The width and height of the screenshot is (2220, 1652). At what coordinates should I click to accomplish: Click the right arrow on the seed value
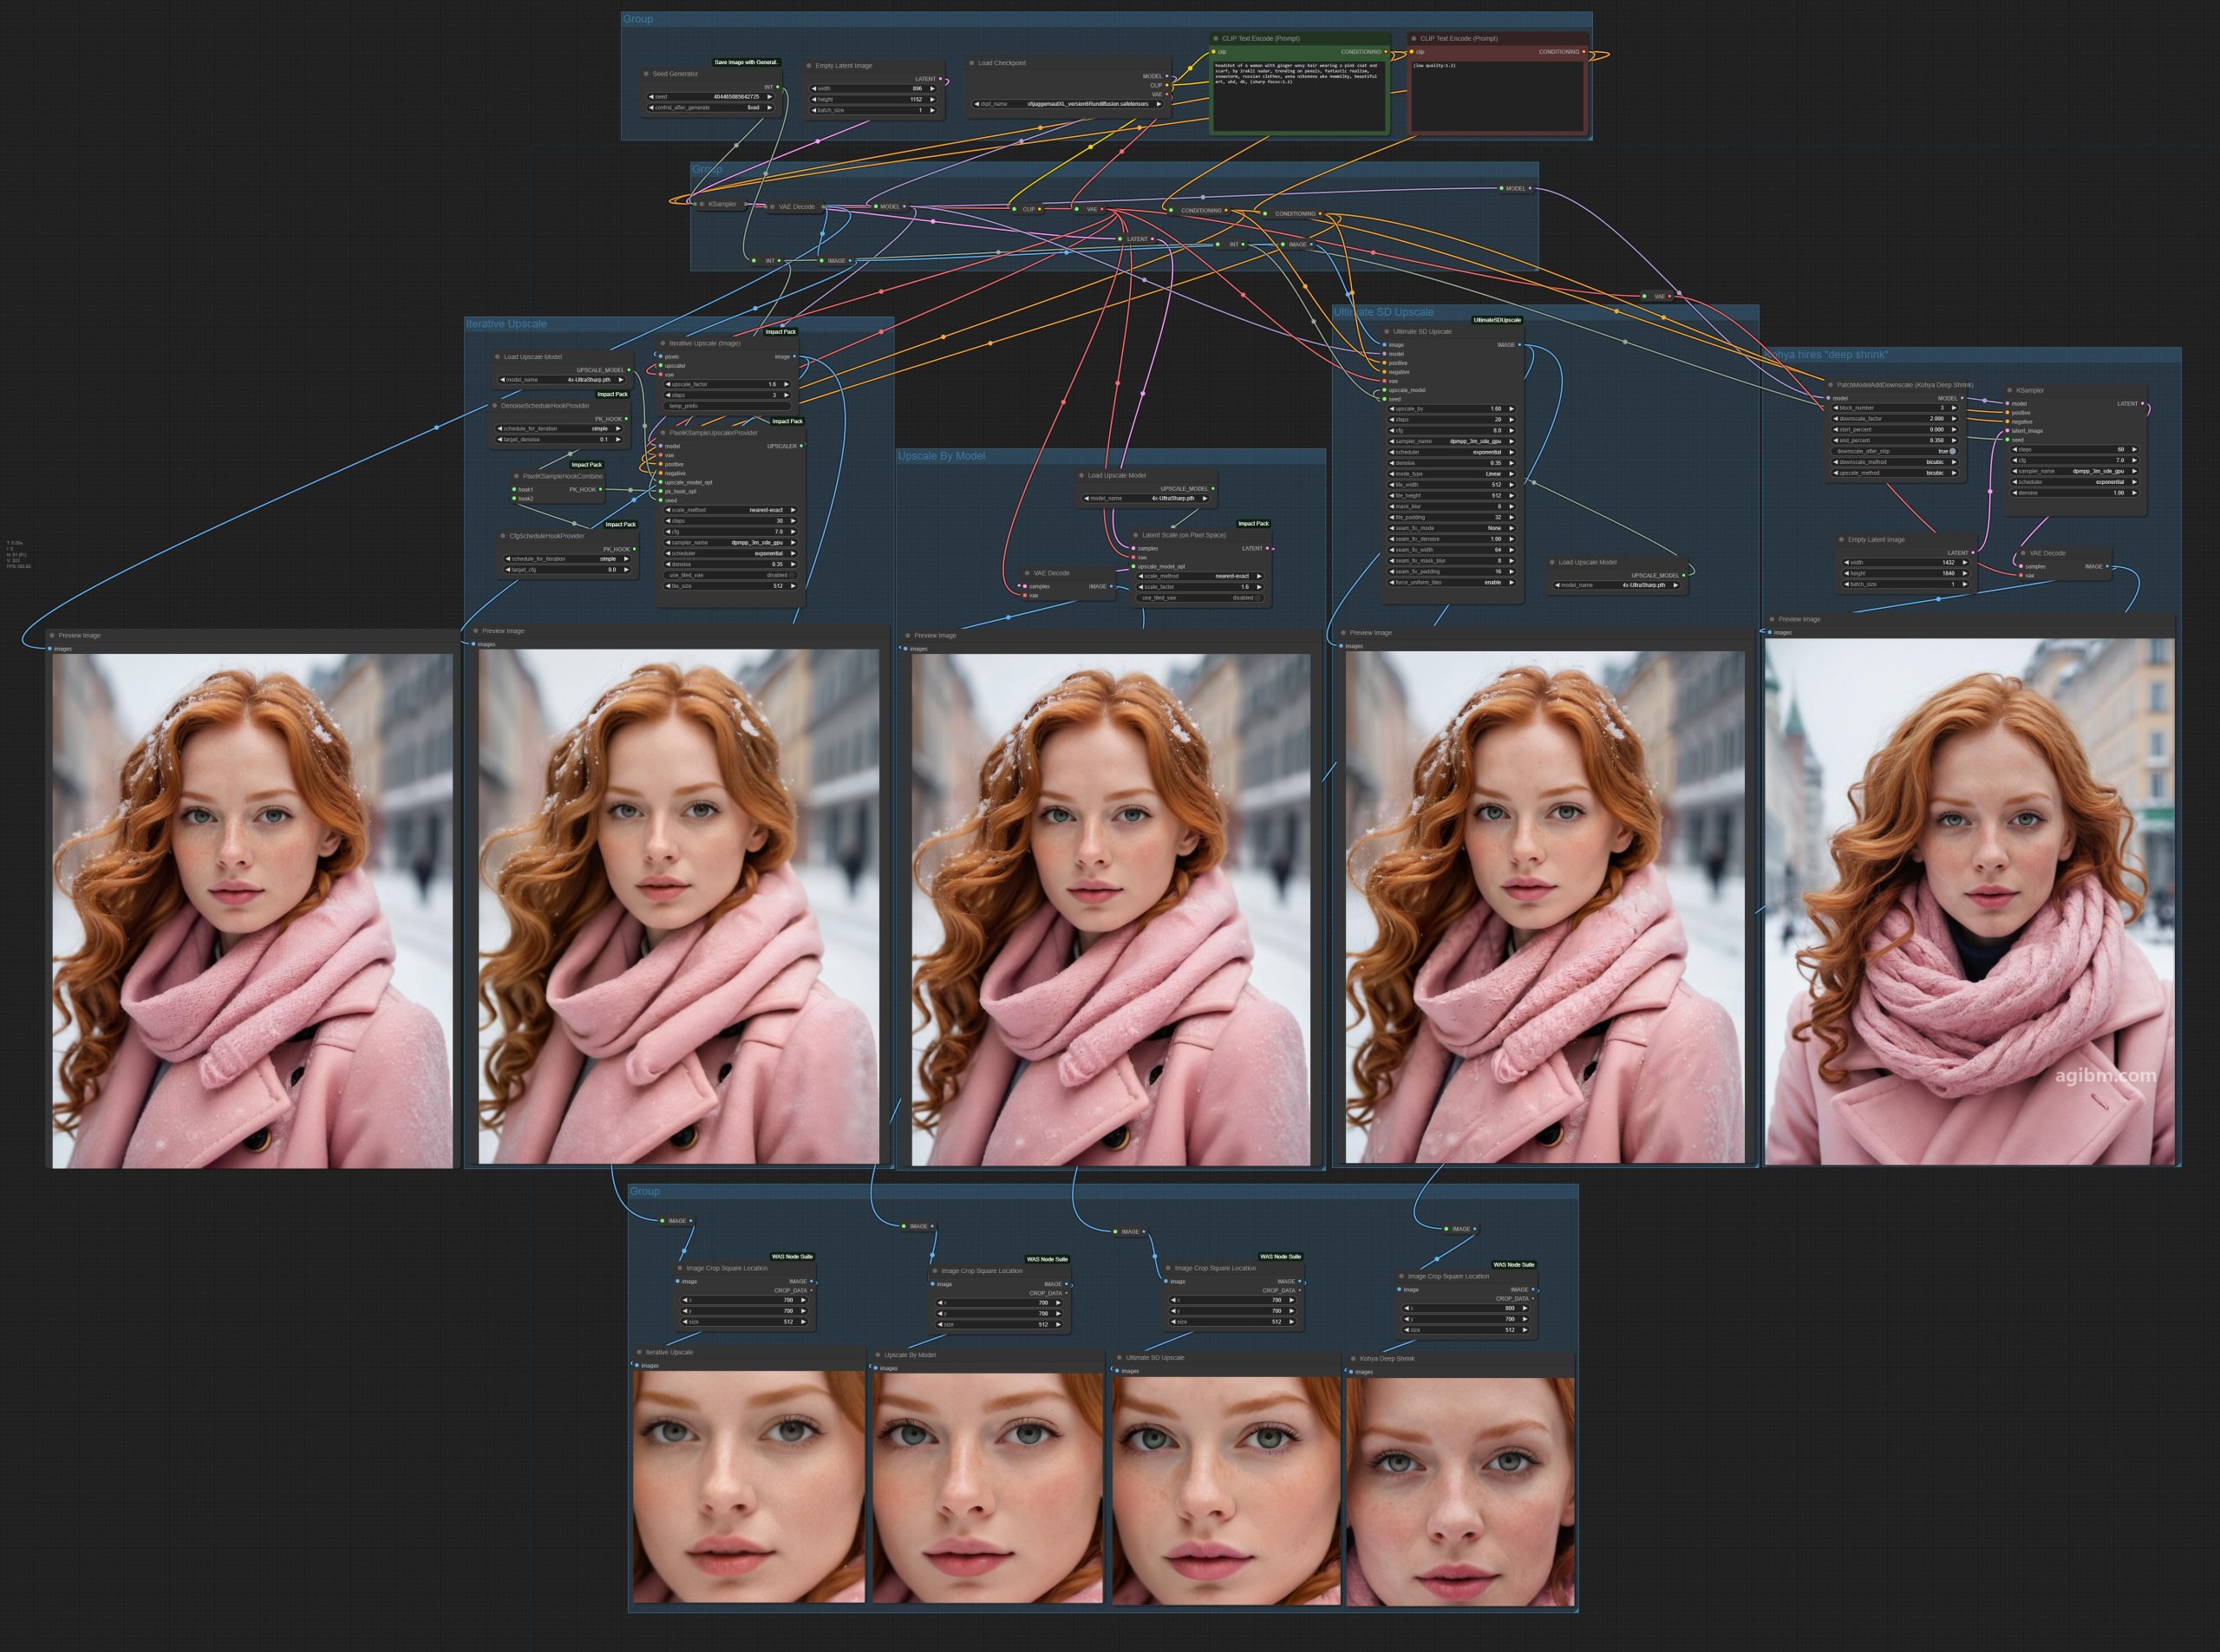click(x=769, y=97)
